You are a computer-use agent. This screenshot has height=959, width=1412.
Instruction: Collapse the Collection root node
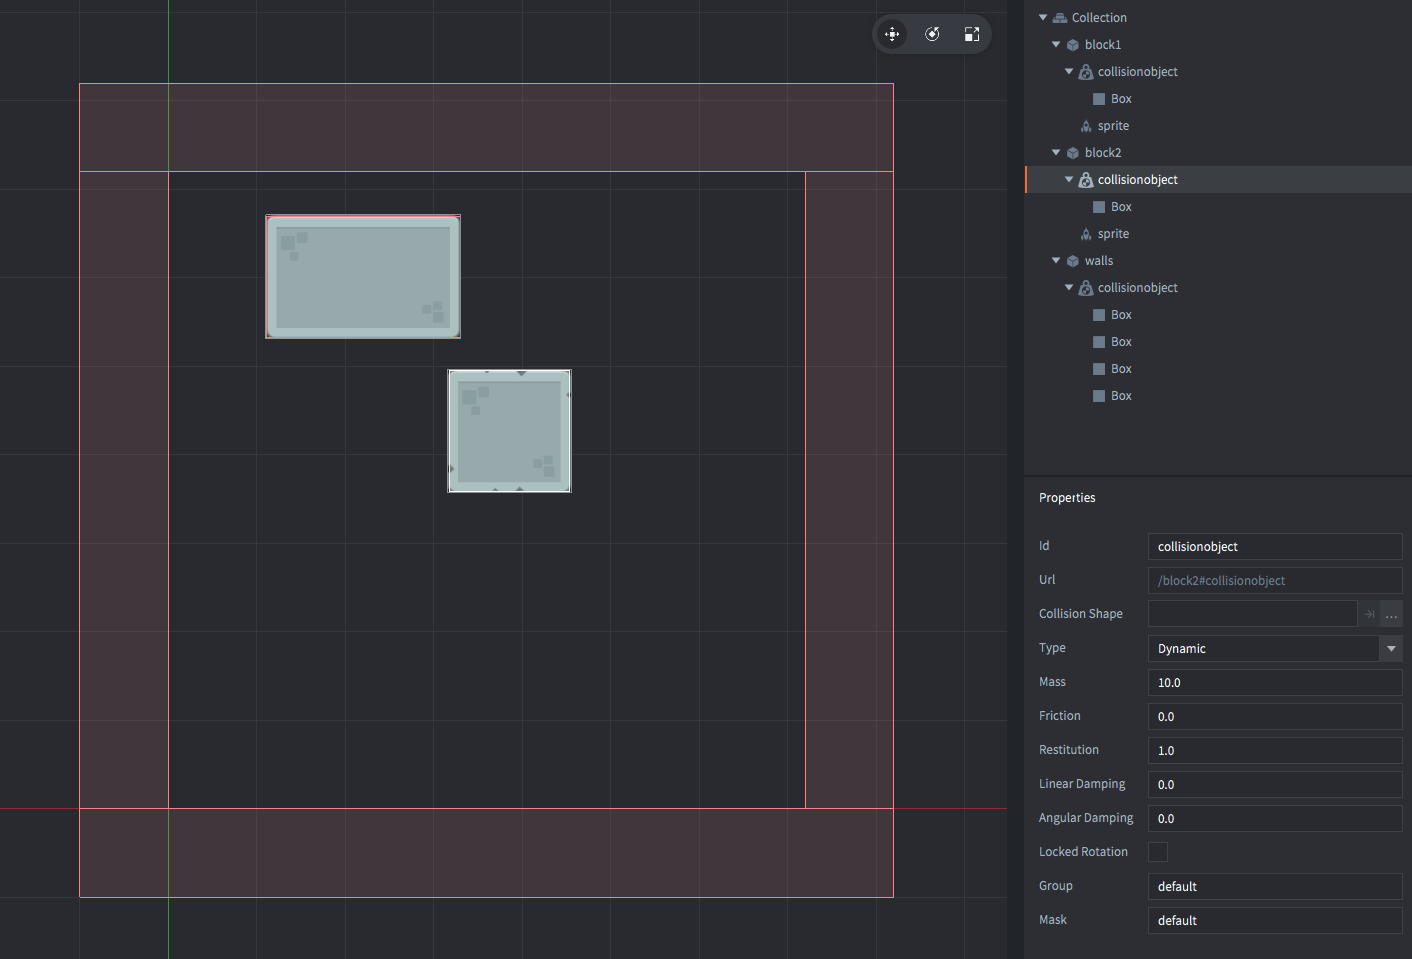pyautogui.click(x=1043, y=17)
